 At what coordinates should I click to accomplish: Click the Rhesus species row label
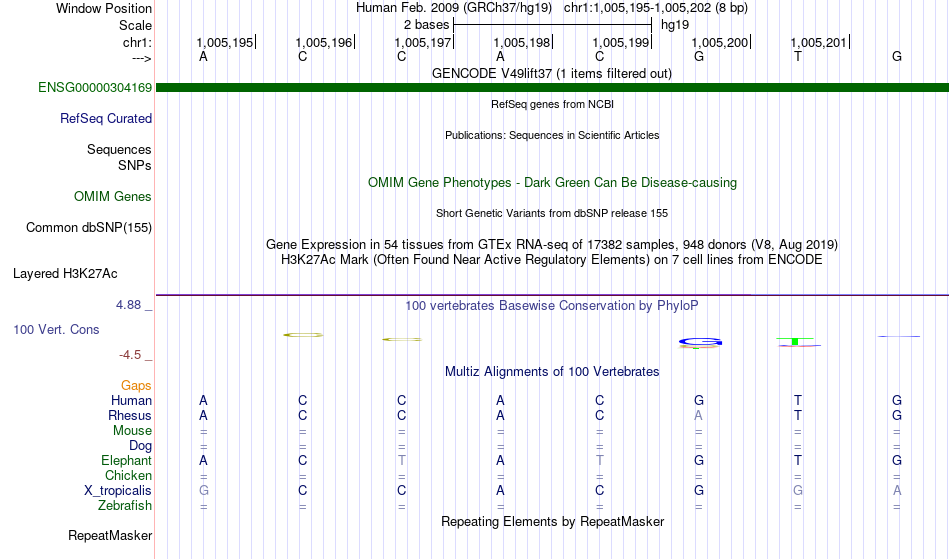130,416
